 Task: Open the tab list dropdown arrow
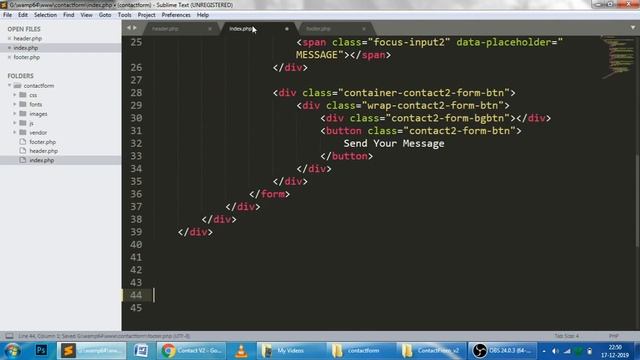(x=633, y=28)
